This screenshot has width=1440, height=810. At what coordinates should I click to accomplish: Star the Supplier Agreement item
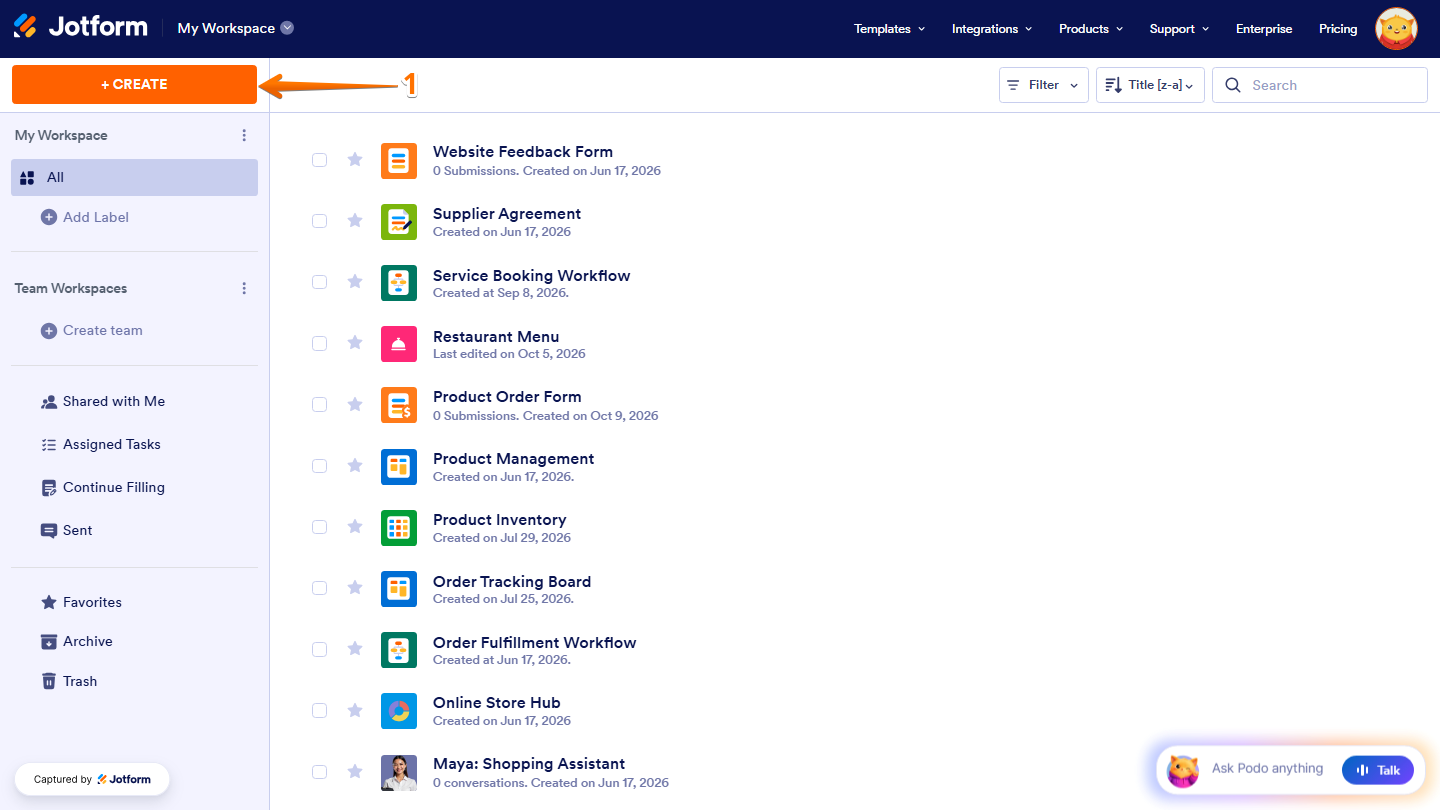coord(355,221)
